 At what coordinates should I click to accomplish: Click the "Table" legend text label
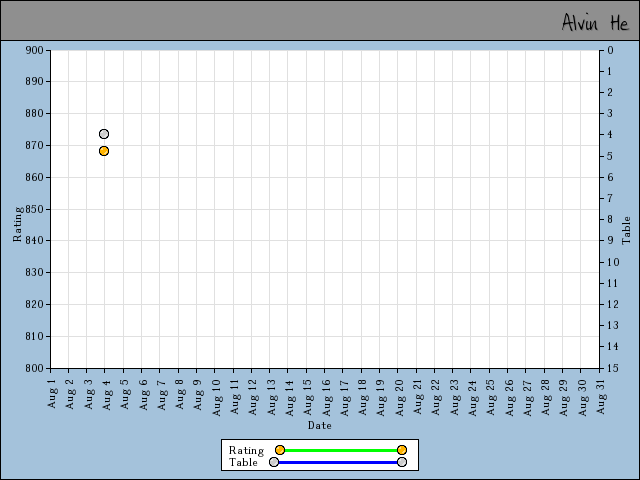pos(243,462)
